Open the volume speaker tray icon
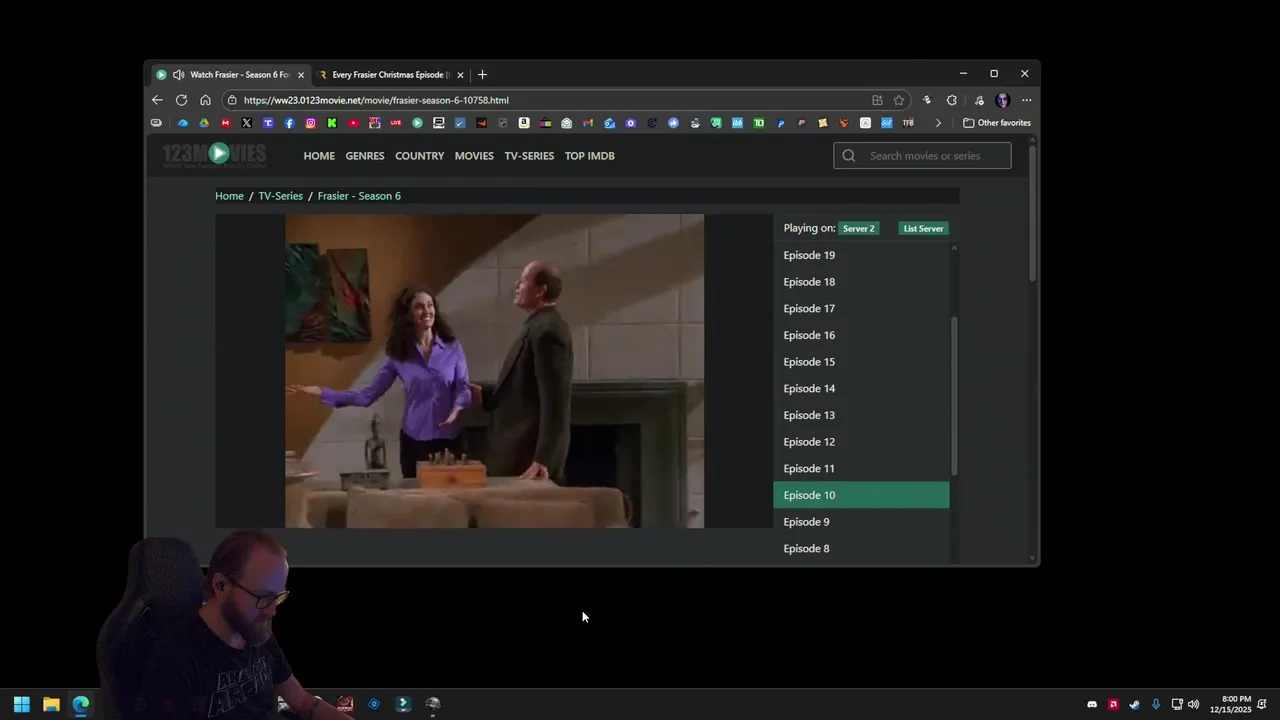Viewport: 1280px width, 720px height. click(x=1193, y=704)
